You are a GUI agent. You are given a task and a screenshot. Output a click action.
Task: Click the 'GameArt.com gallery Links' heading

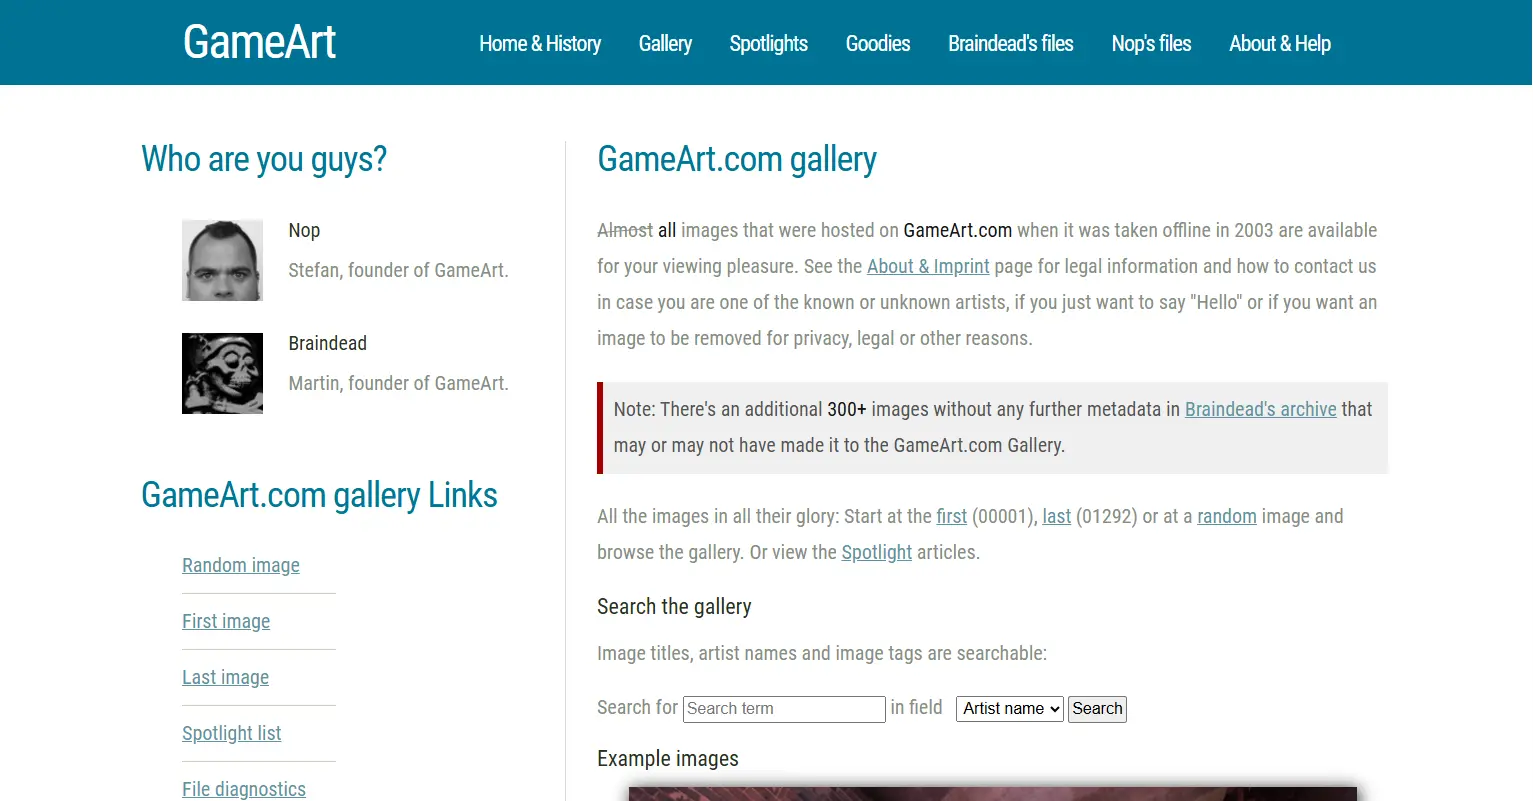[319, 495]
